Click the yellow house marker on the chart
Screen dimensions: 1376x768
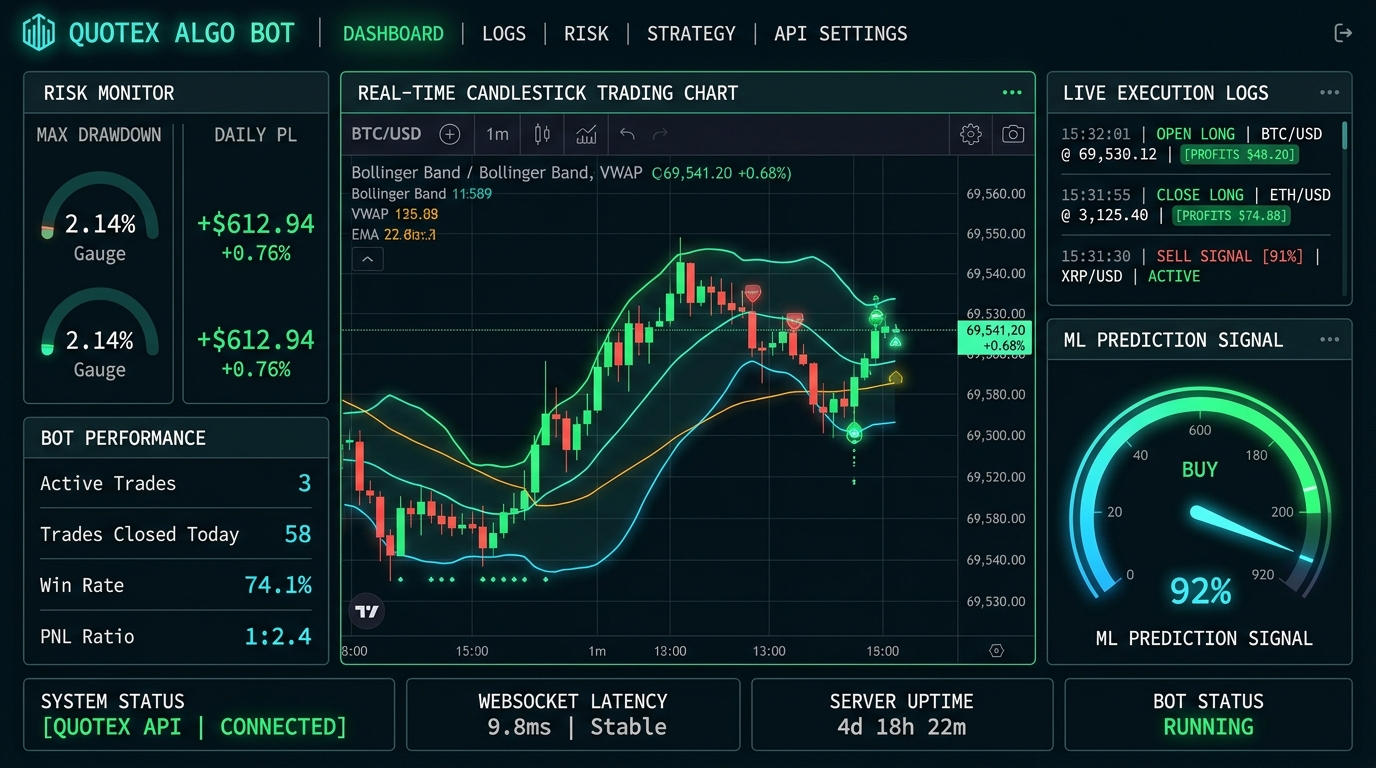pyautogui.click(x=895, y=377)
